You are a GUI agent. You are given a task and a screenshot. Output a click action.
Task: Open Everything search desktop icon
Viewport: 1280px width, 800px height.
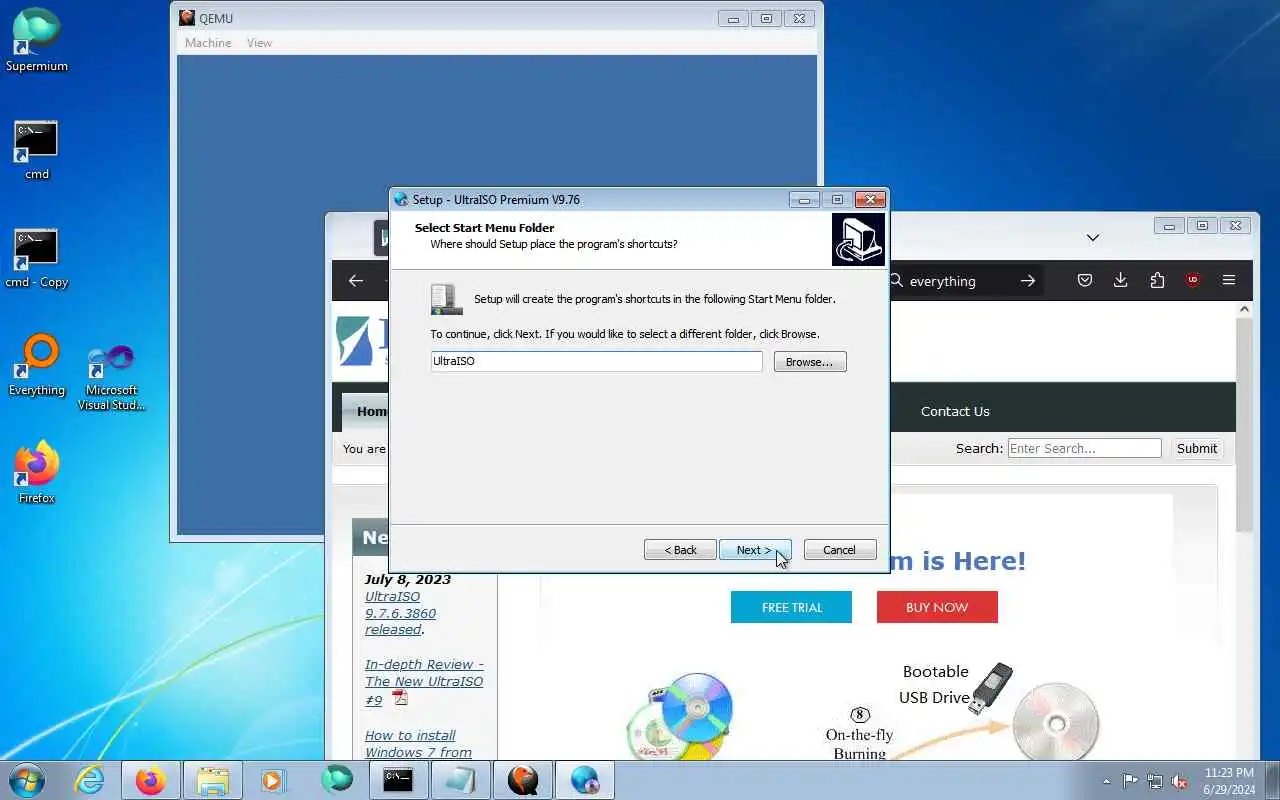click(x=37, y=366)
